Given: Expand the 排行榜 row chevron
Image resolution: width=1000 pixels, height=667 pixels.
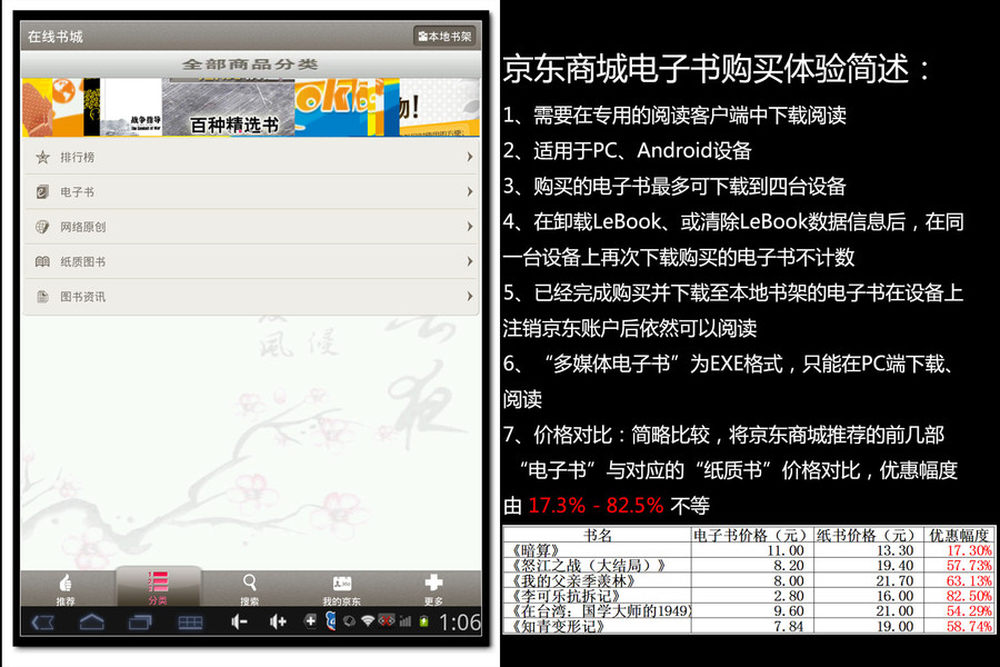Looking at the screenshot, I should pyautogui.click(x=470, y=157).
